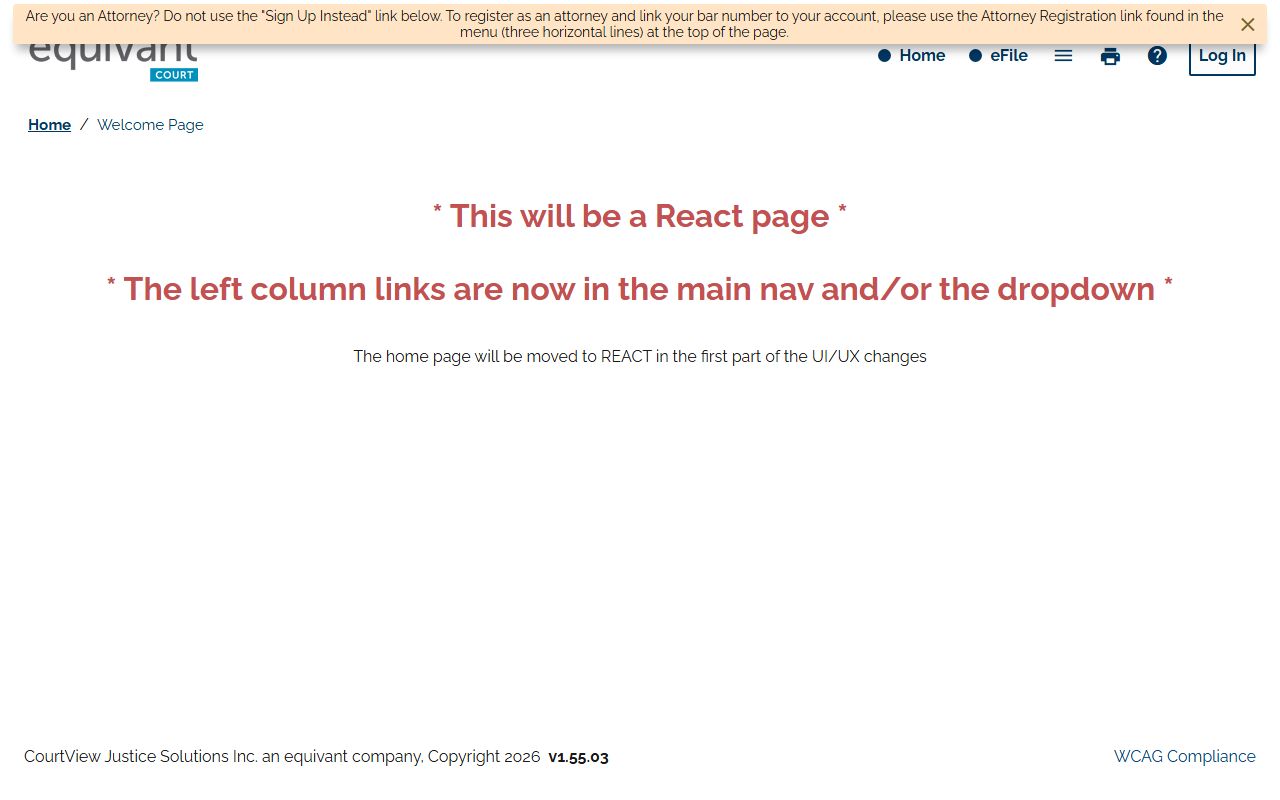The height and width of the screenshot is (800, 1280).
Task: Click the 'This will be a React page' heading
Action: click(640, 216)
